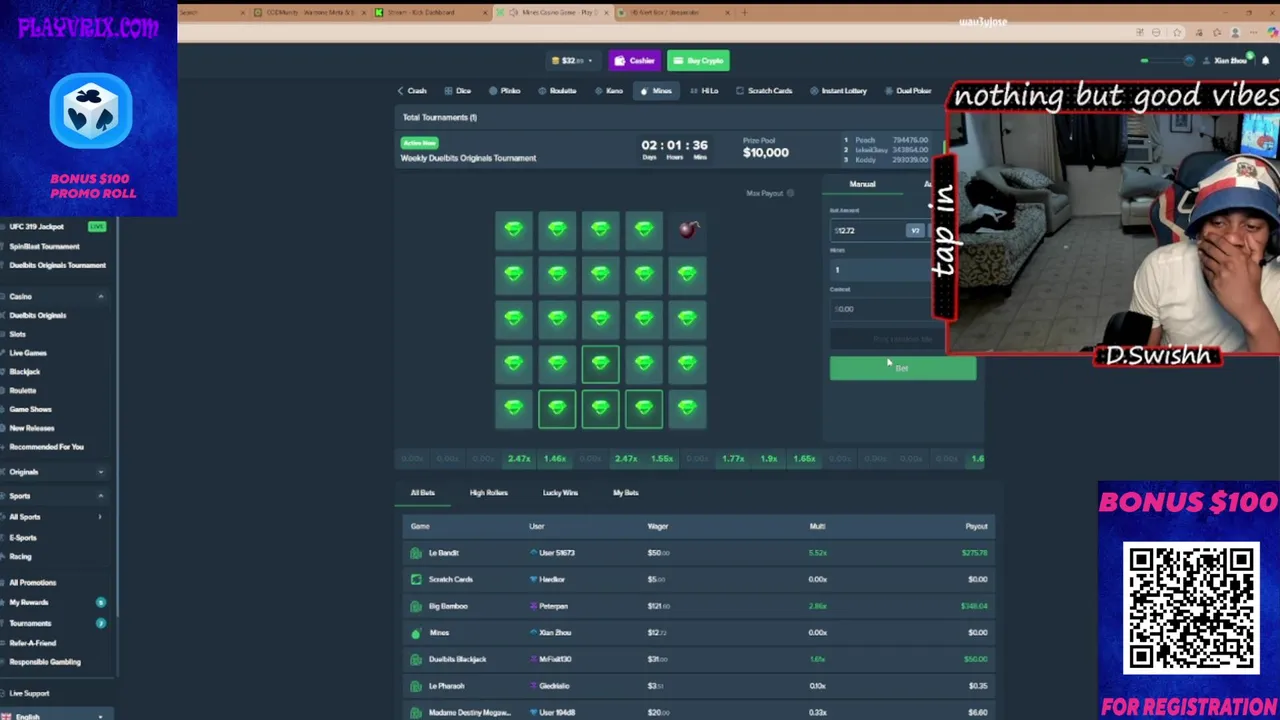The width and height of the screenshot is (1280, 720).
Task: Click the Scratch Cards game icon in the bets table
Action: pos(416,579)
